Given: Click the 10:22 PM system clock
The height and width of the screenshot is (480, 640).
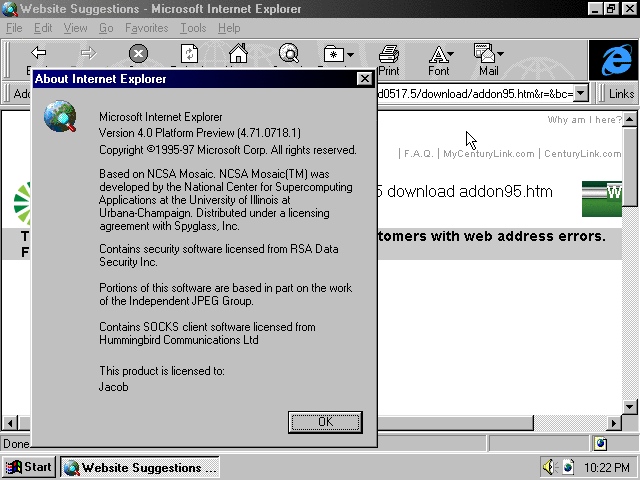Looking at the screenshot, I should pos(607,467).
